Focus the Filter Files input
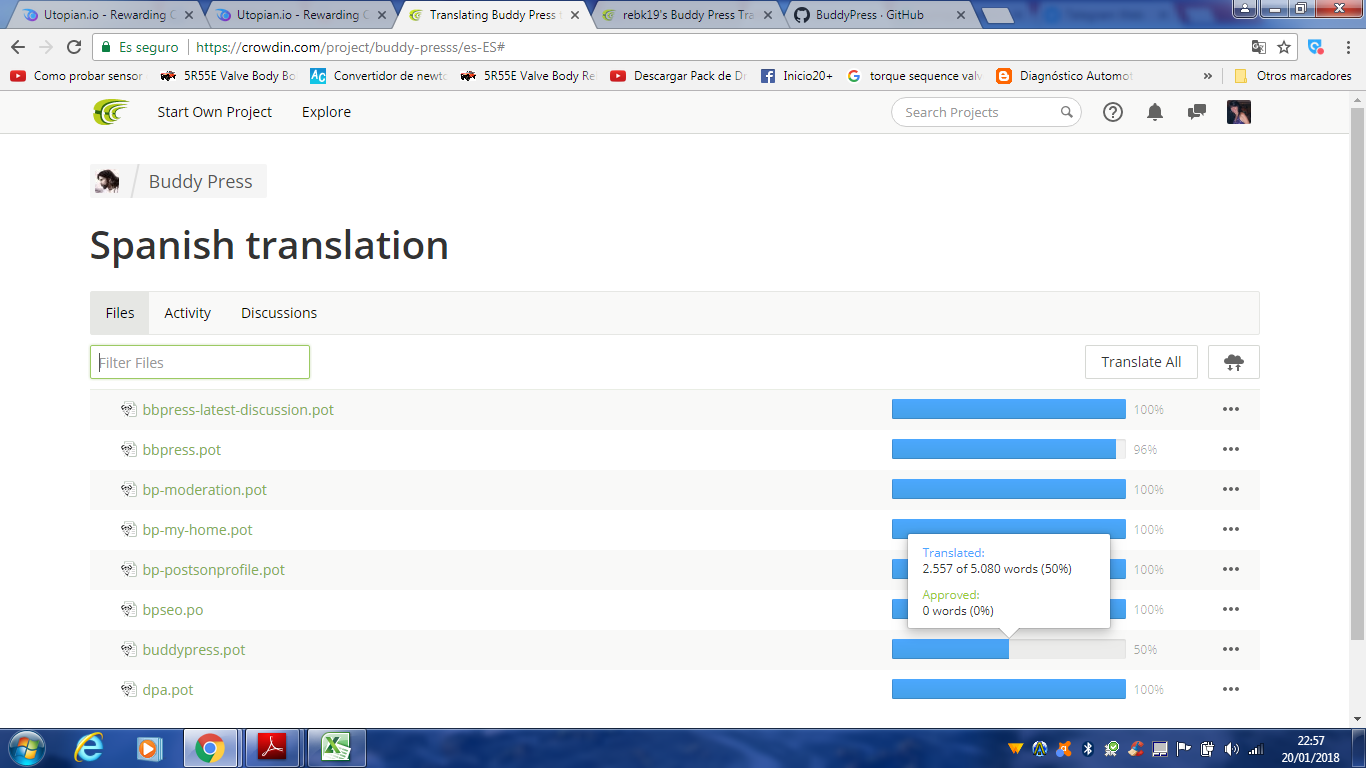Image resolution: width=1366 pixels, height=768 pixels. (200, 362)
